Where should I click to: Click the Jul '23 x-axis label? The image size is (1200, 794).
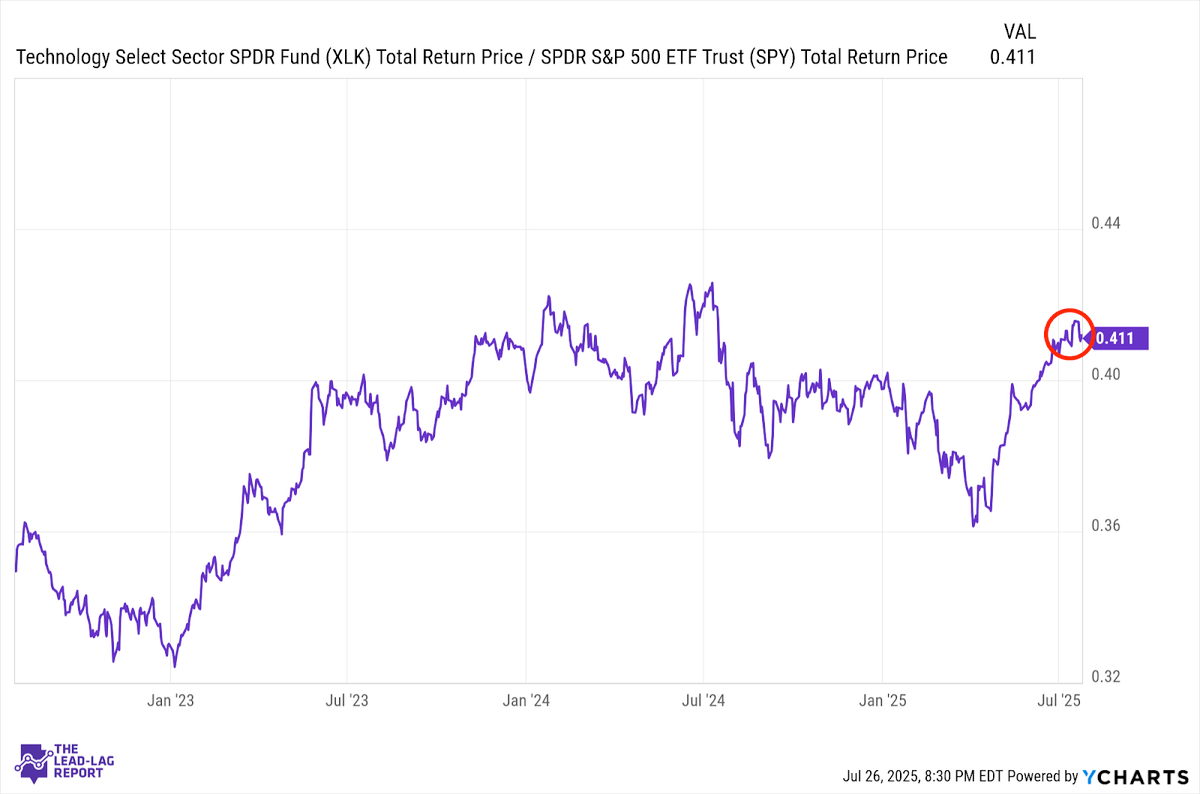(x=349, y=699)
